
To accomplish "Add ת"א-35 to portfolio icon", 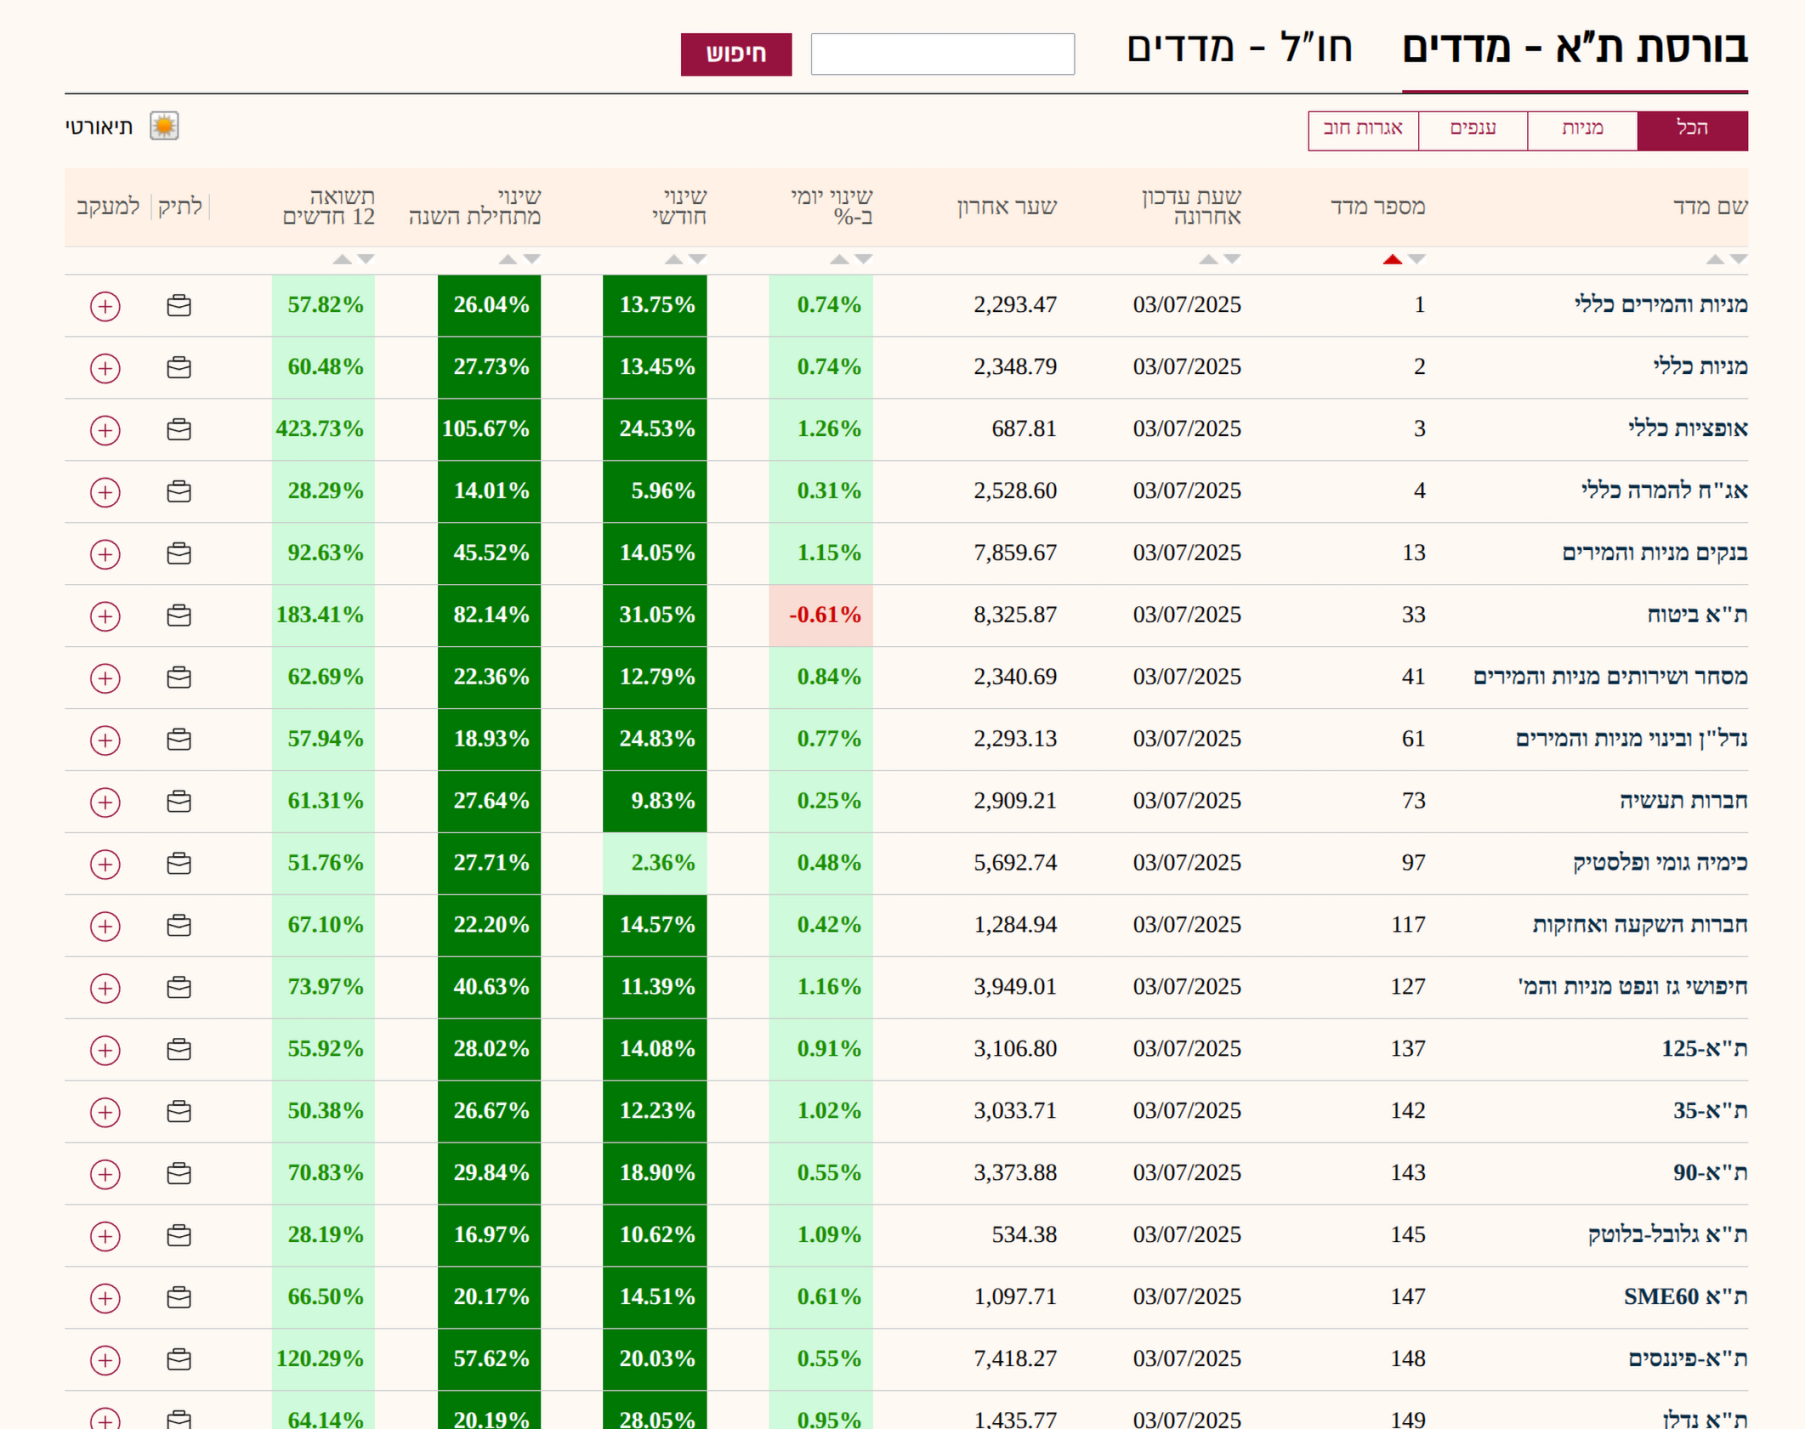I will tap(179, 1111).
